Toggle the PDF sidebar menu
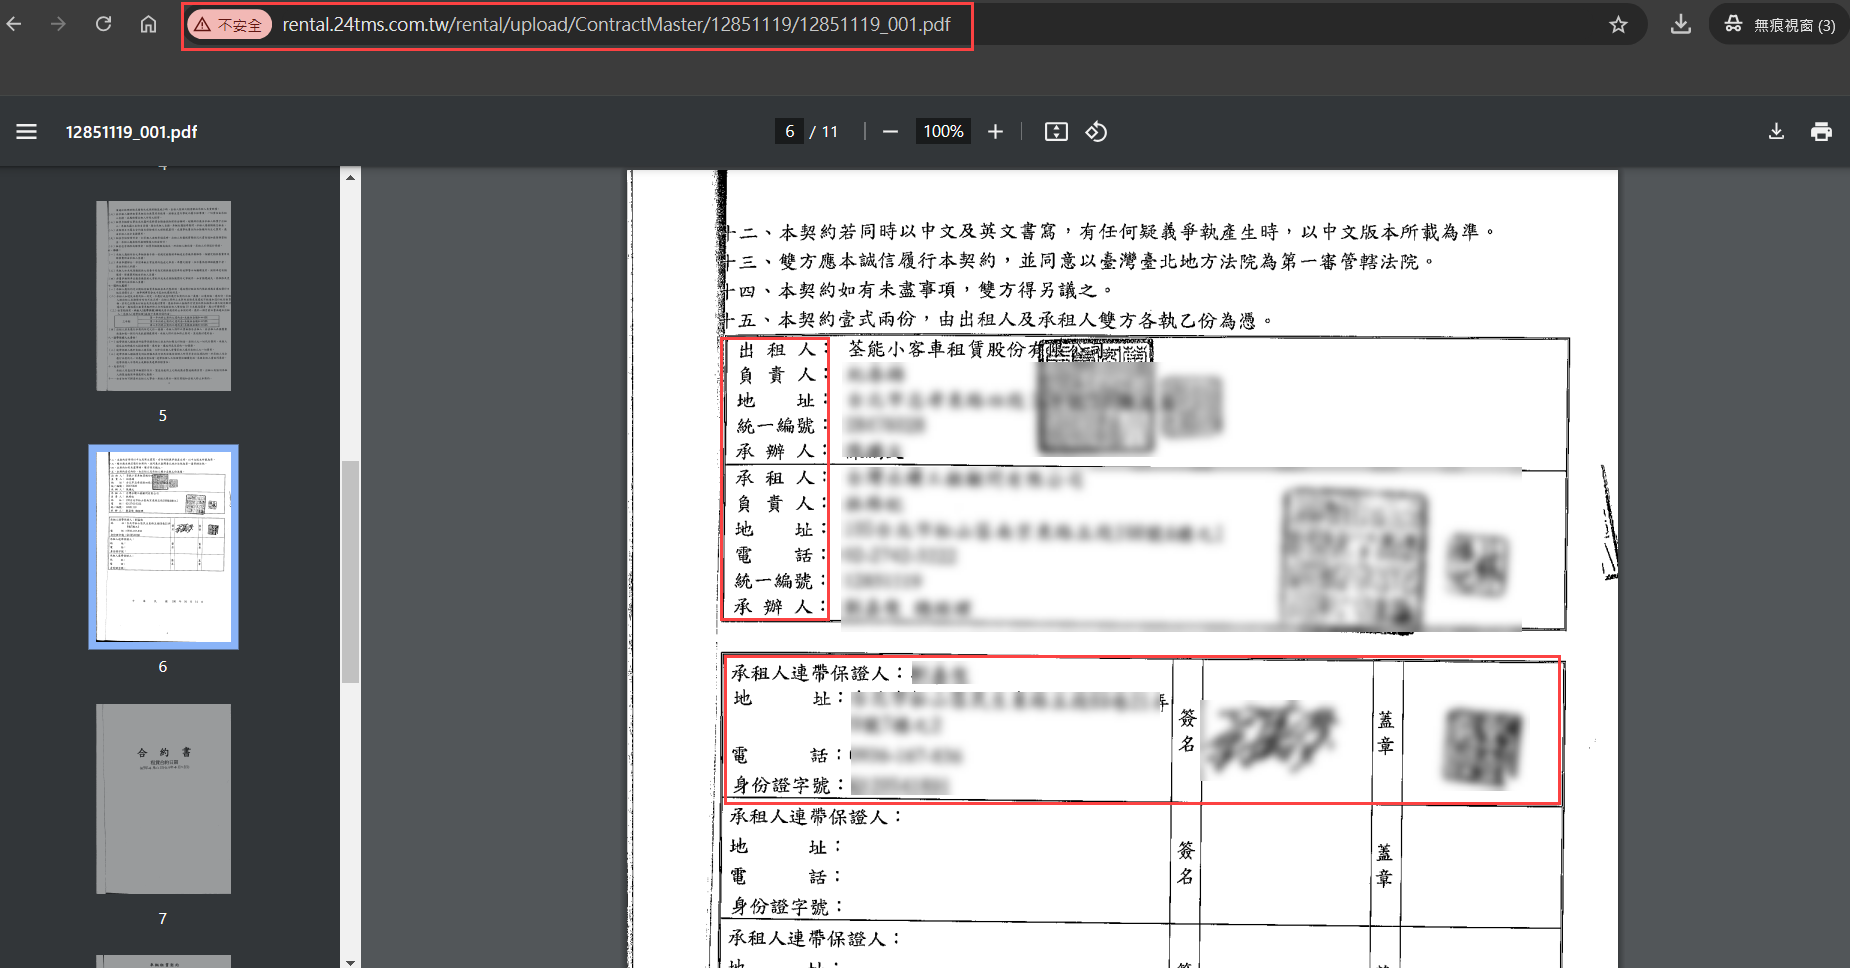Screen dimensions: 1850x968 pos(27,132)
